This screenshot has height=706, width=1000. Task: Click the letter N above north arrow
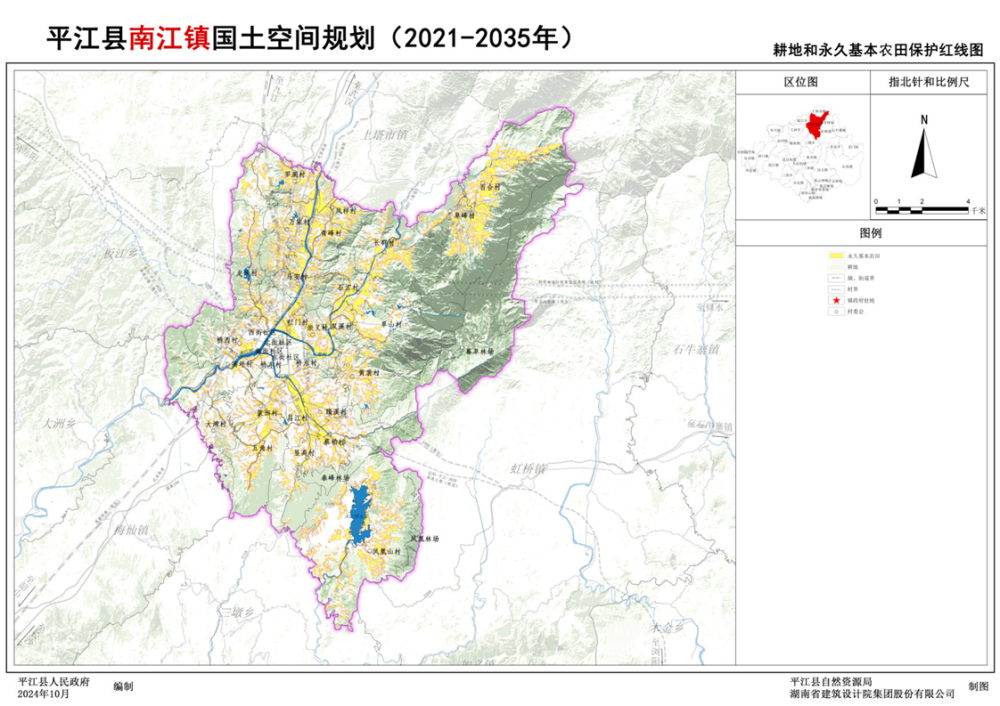(925, 120)
